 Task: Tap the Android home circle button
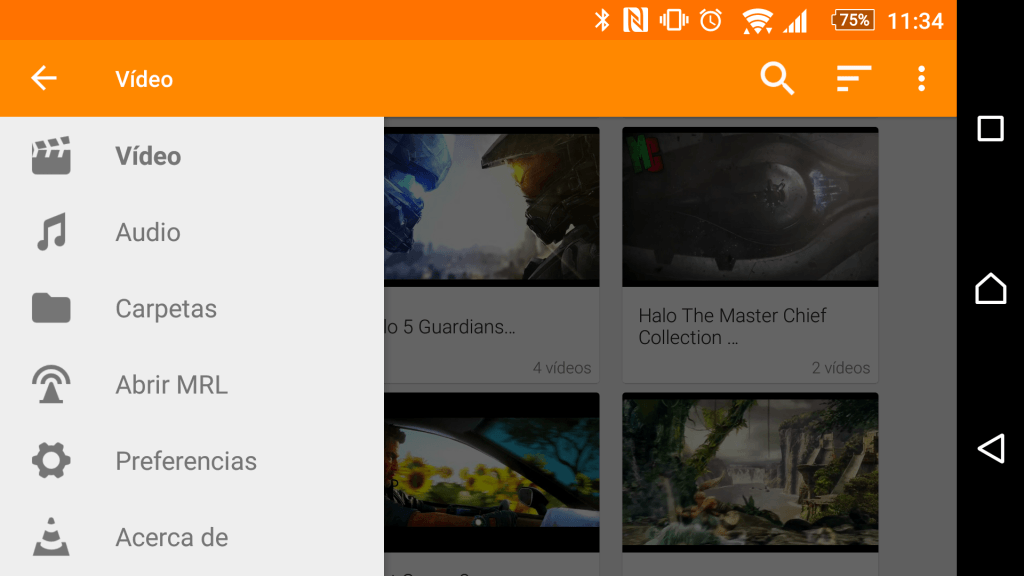[x=990, y=288]
